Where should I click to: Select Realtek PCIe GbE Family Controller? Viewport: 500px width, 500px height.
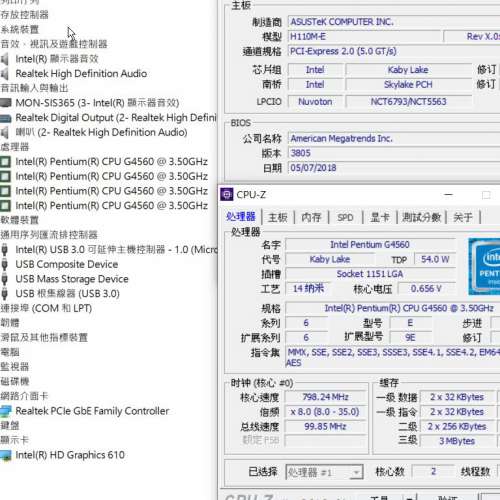92,411
